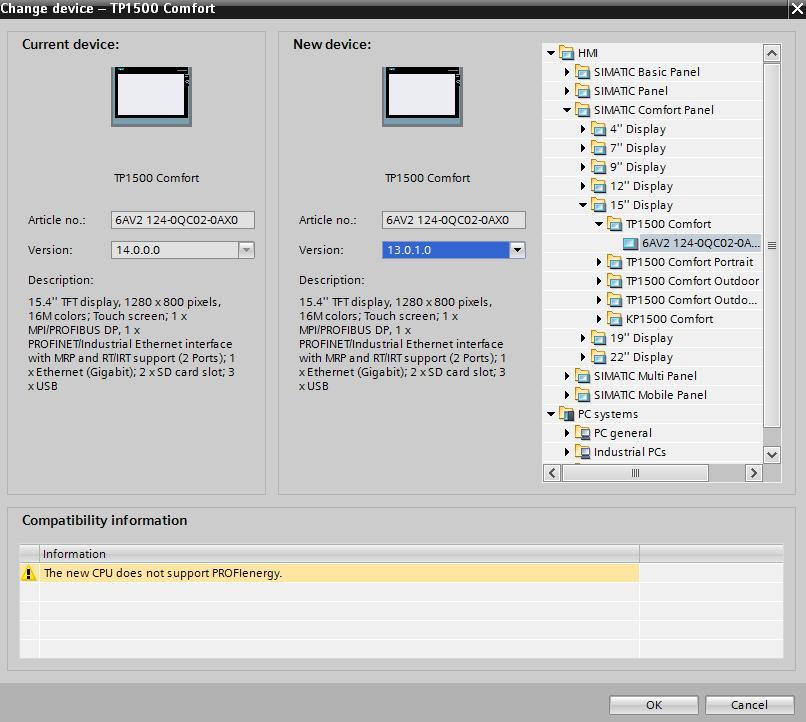Click the 7'' Display folder icon
806x722 pixels.
pyautogui.click(x=598, y=148)
